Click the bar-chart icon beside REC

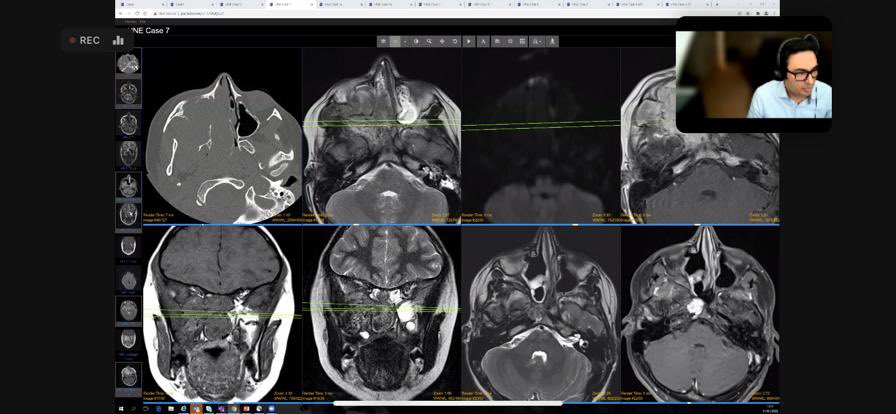pos(118,40)
